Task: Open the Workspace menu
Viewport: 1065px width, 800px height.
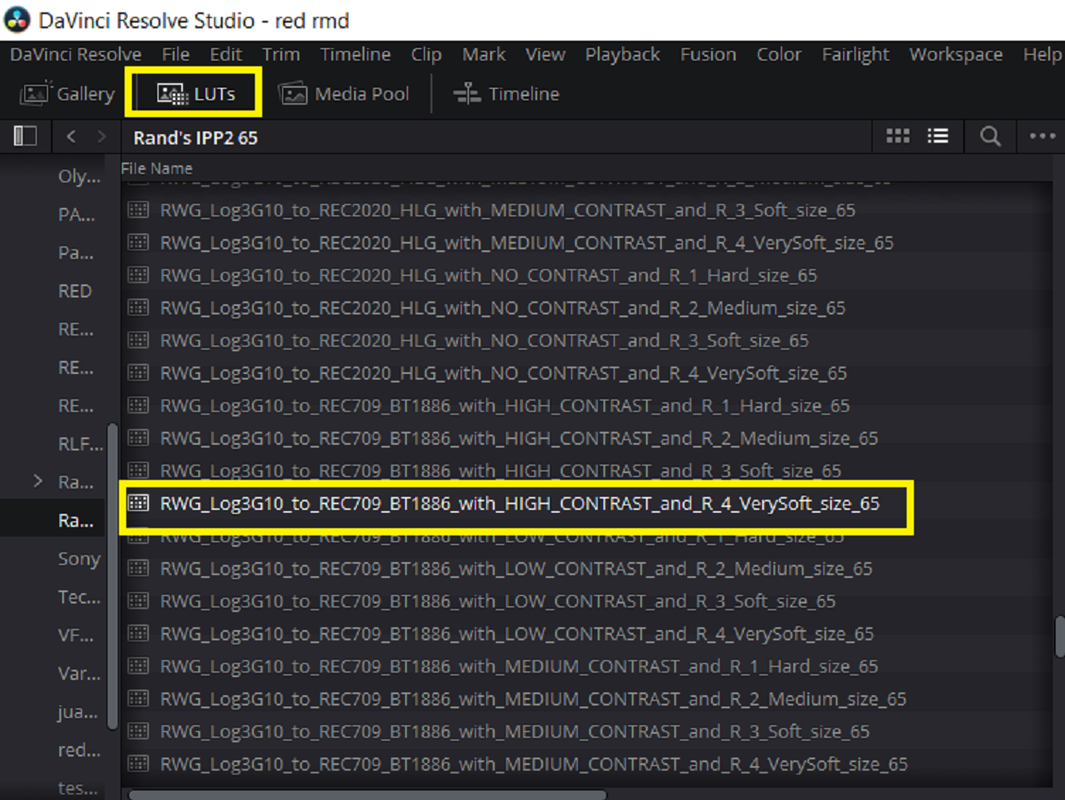Action: pos(956,54)
